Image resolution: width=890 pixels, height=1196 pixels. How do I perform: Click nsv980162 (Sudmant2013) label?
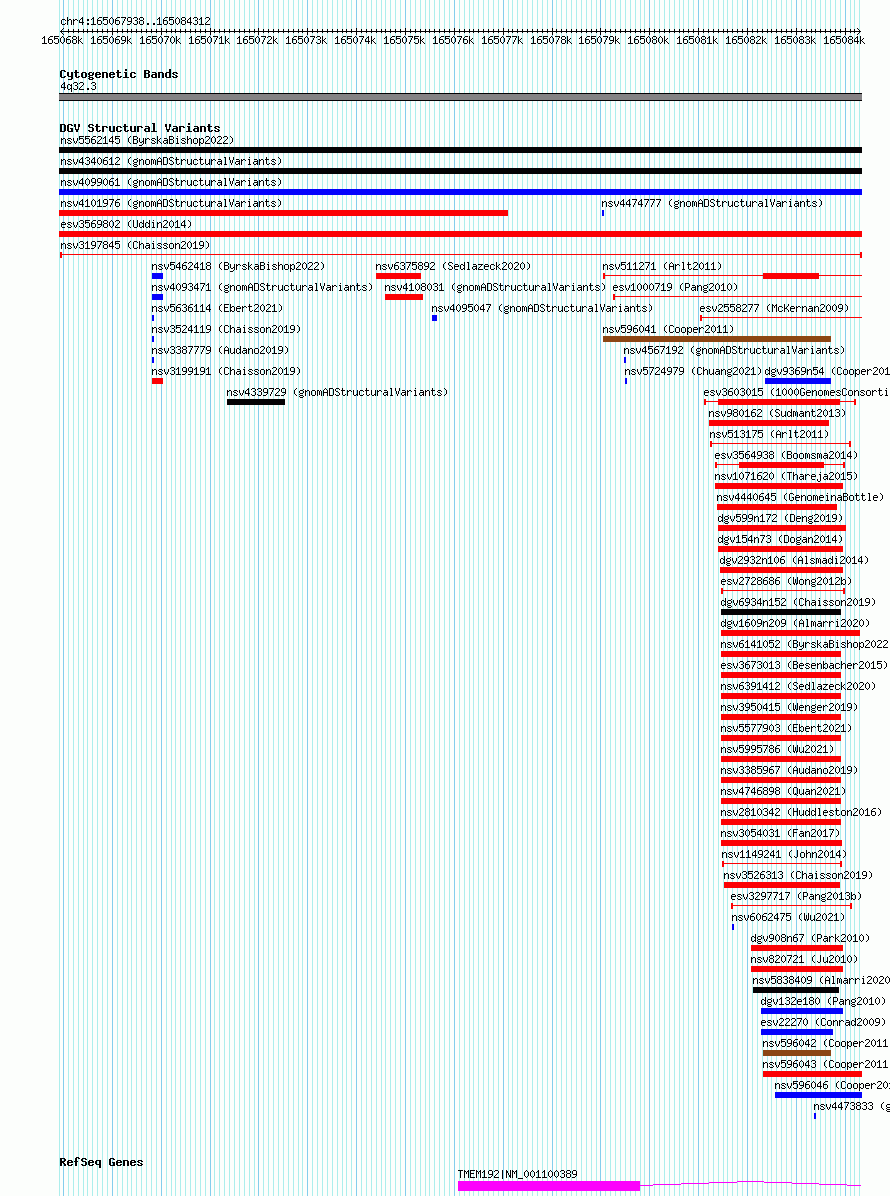tap(777, 413)
